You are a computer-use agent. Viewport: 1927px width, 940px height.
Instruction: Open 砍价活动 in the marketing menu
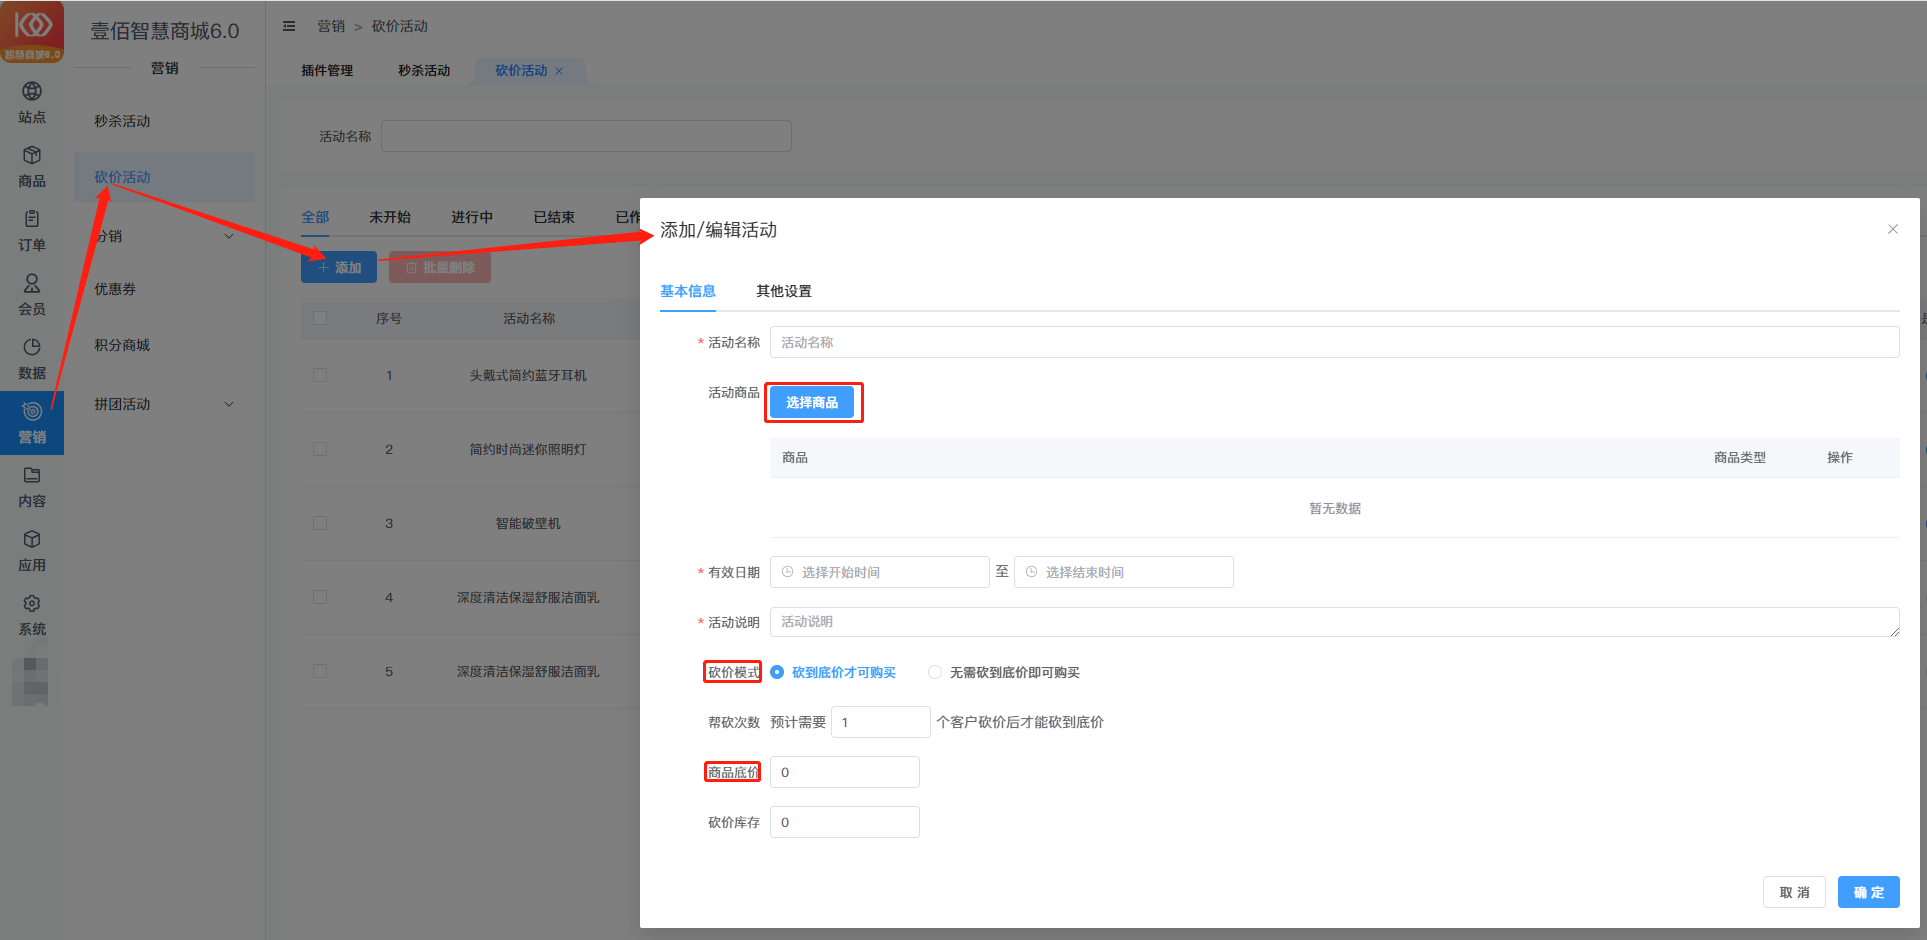point(164,177)
